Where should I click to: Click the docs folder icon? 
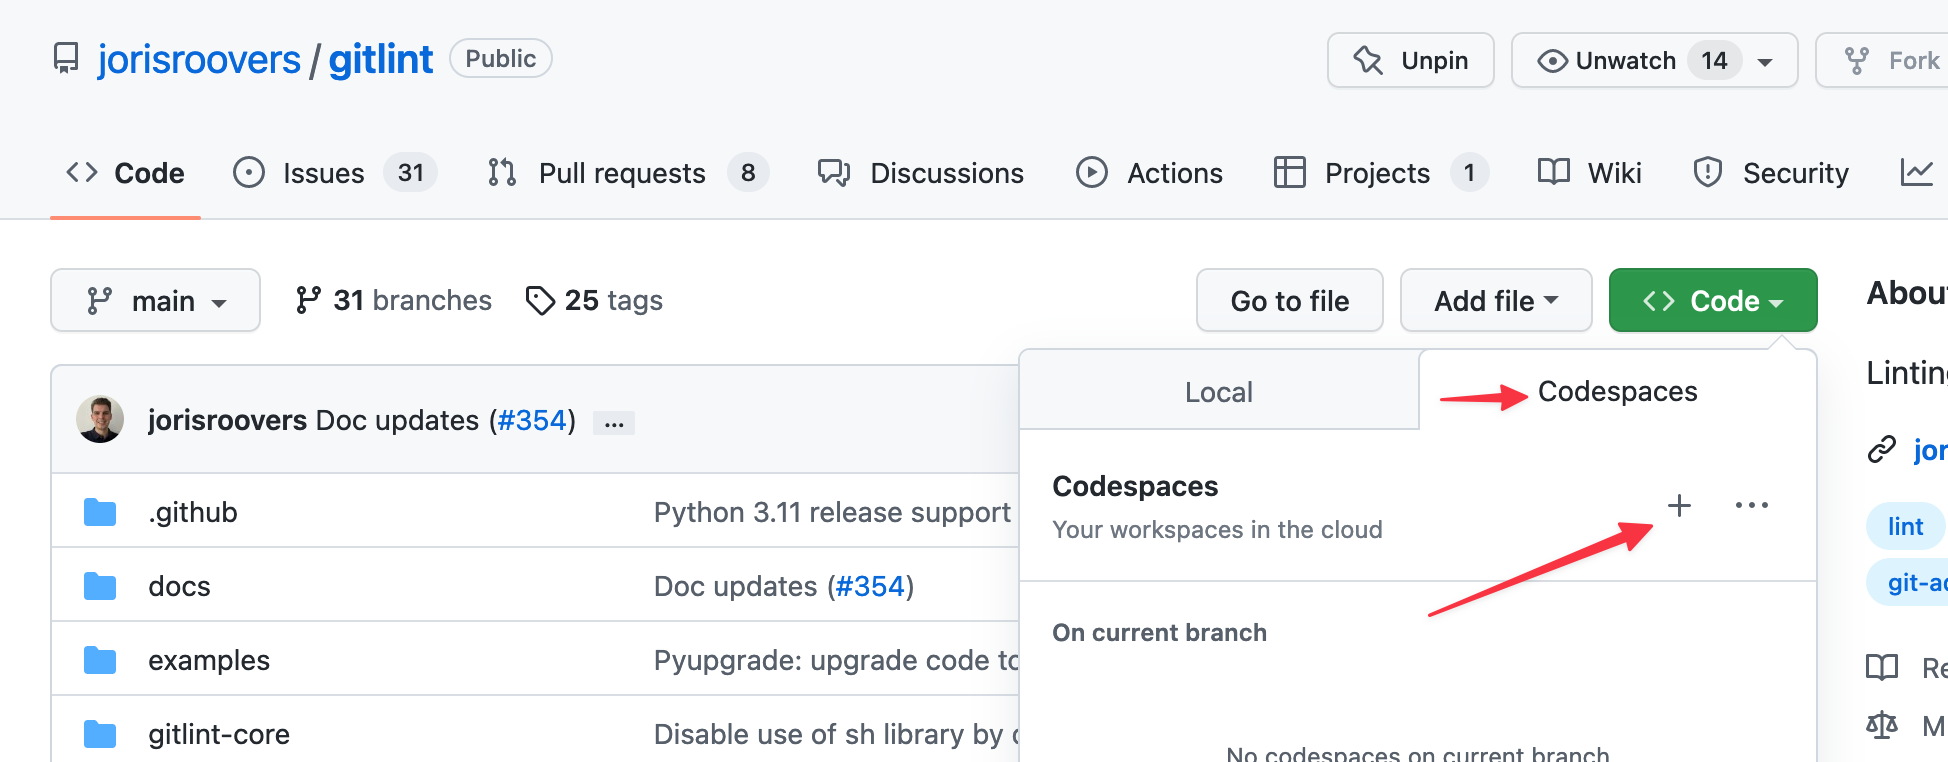pyautogui.click(x=100, y=586)
